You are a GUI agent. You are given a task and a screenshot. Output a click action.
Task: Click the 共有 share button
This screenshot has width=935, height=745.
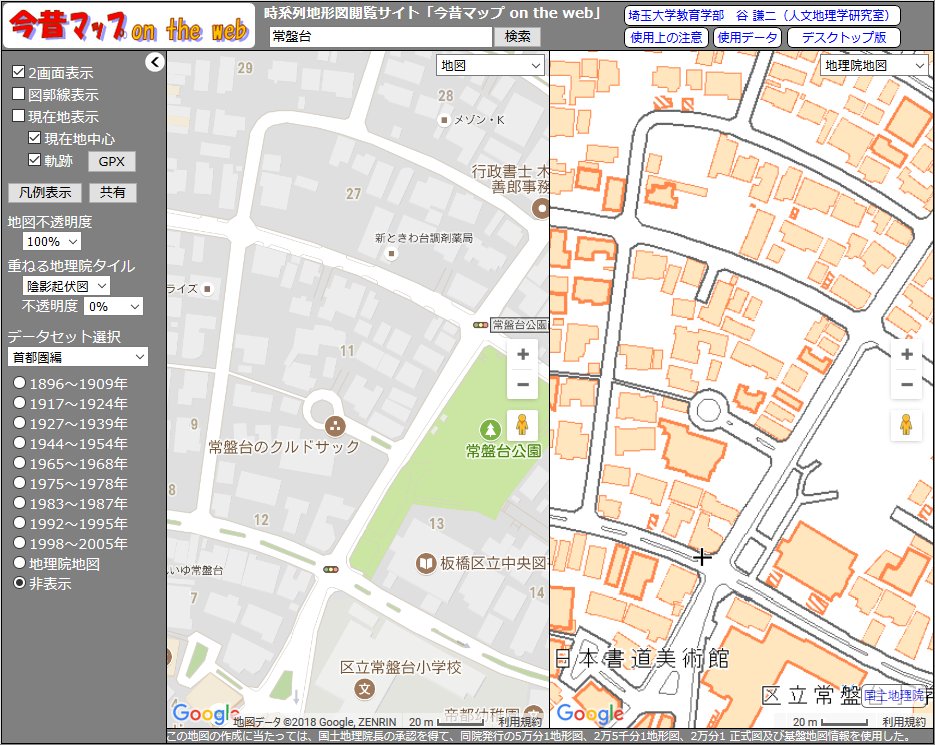click(113, 193)
